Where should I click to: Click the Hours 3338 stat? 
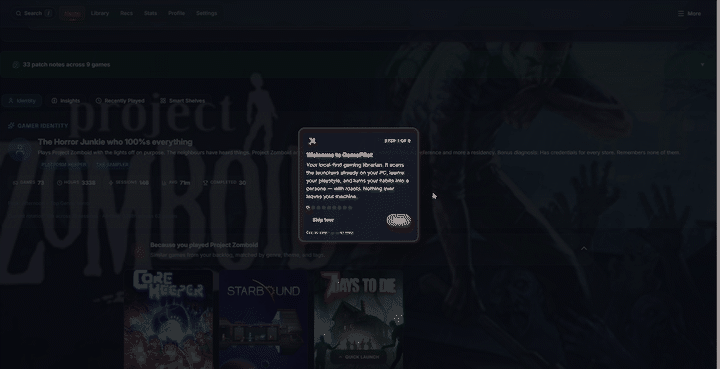click(76, 183)
